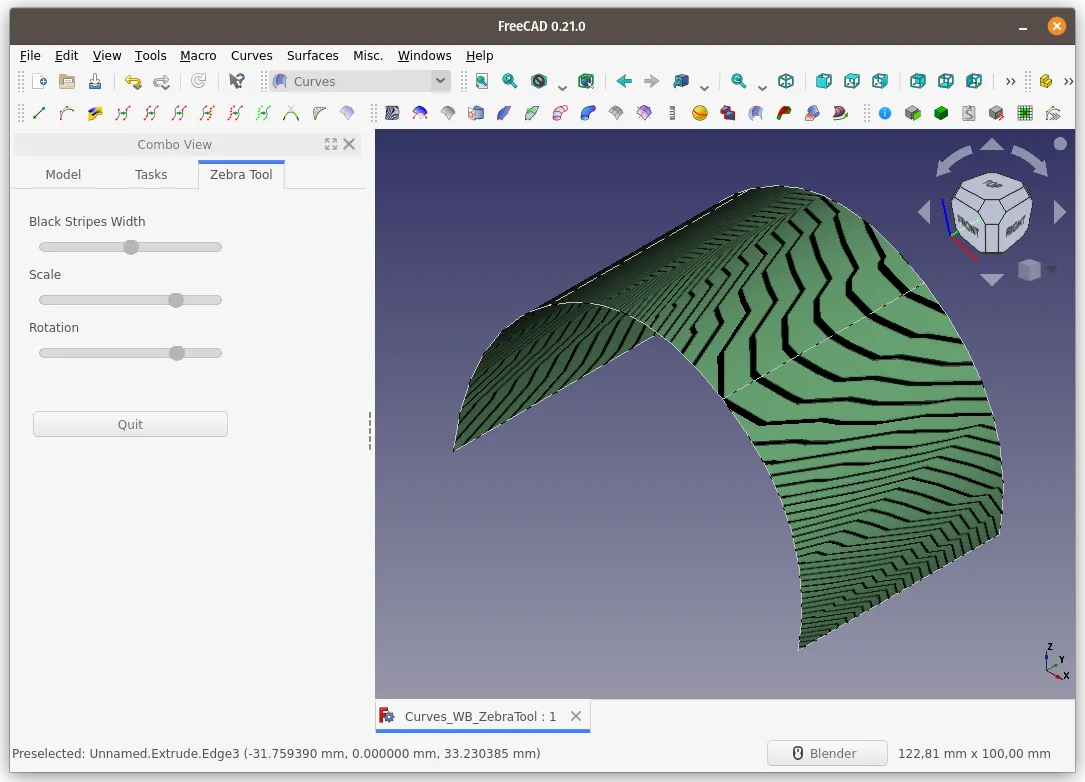Save the document with the save icon
Screen dimensions: 1085x782
point(95,82)
